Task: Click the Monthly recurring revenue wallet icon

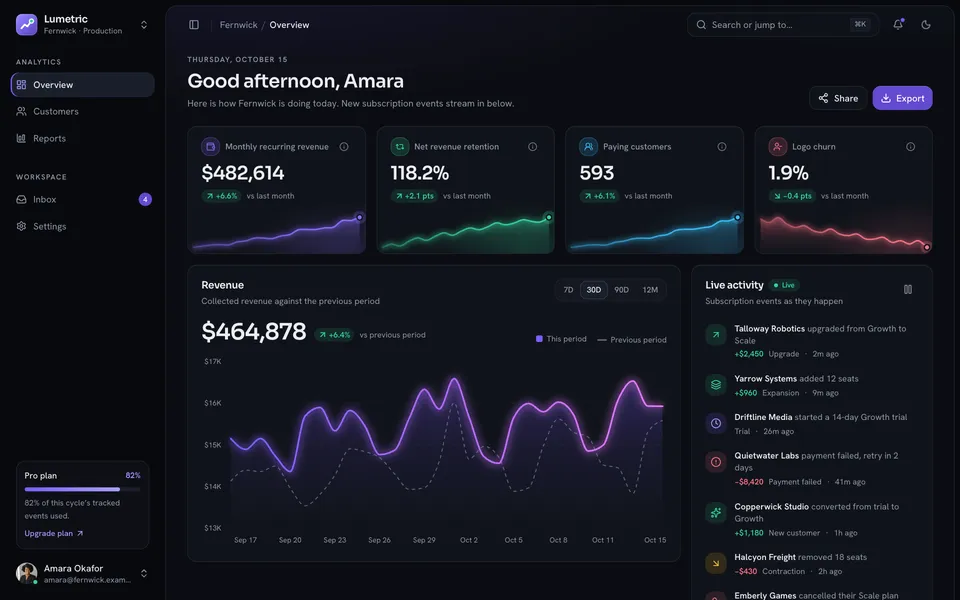Action: (x=211, y=146)
